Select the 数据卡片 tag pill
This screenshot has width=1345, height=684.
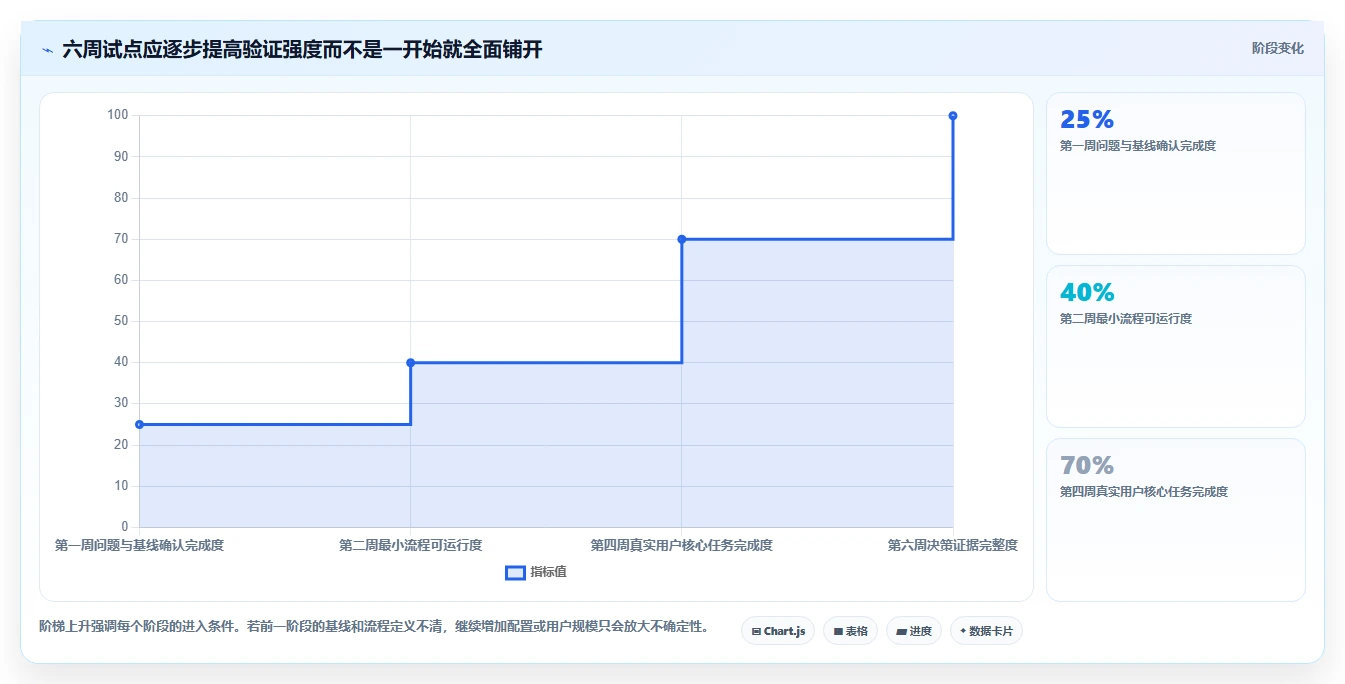point(986,631)
